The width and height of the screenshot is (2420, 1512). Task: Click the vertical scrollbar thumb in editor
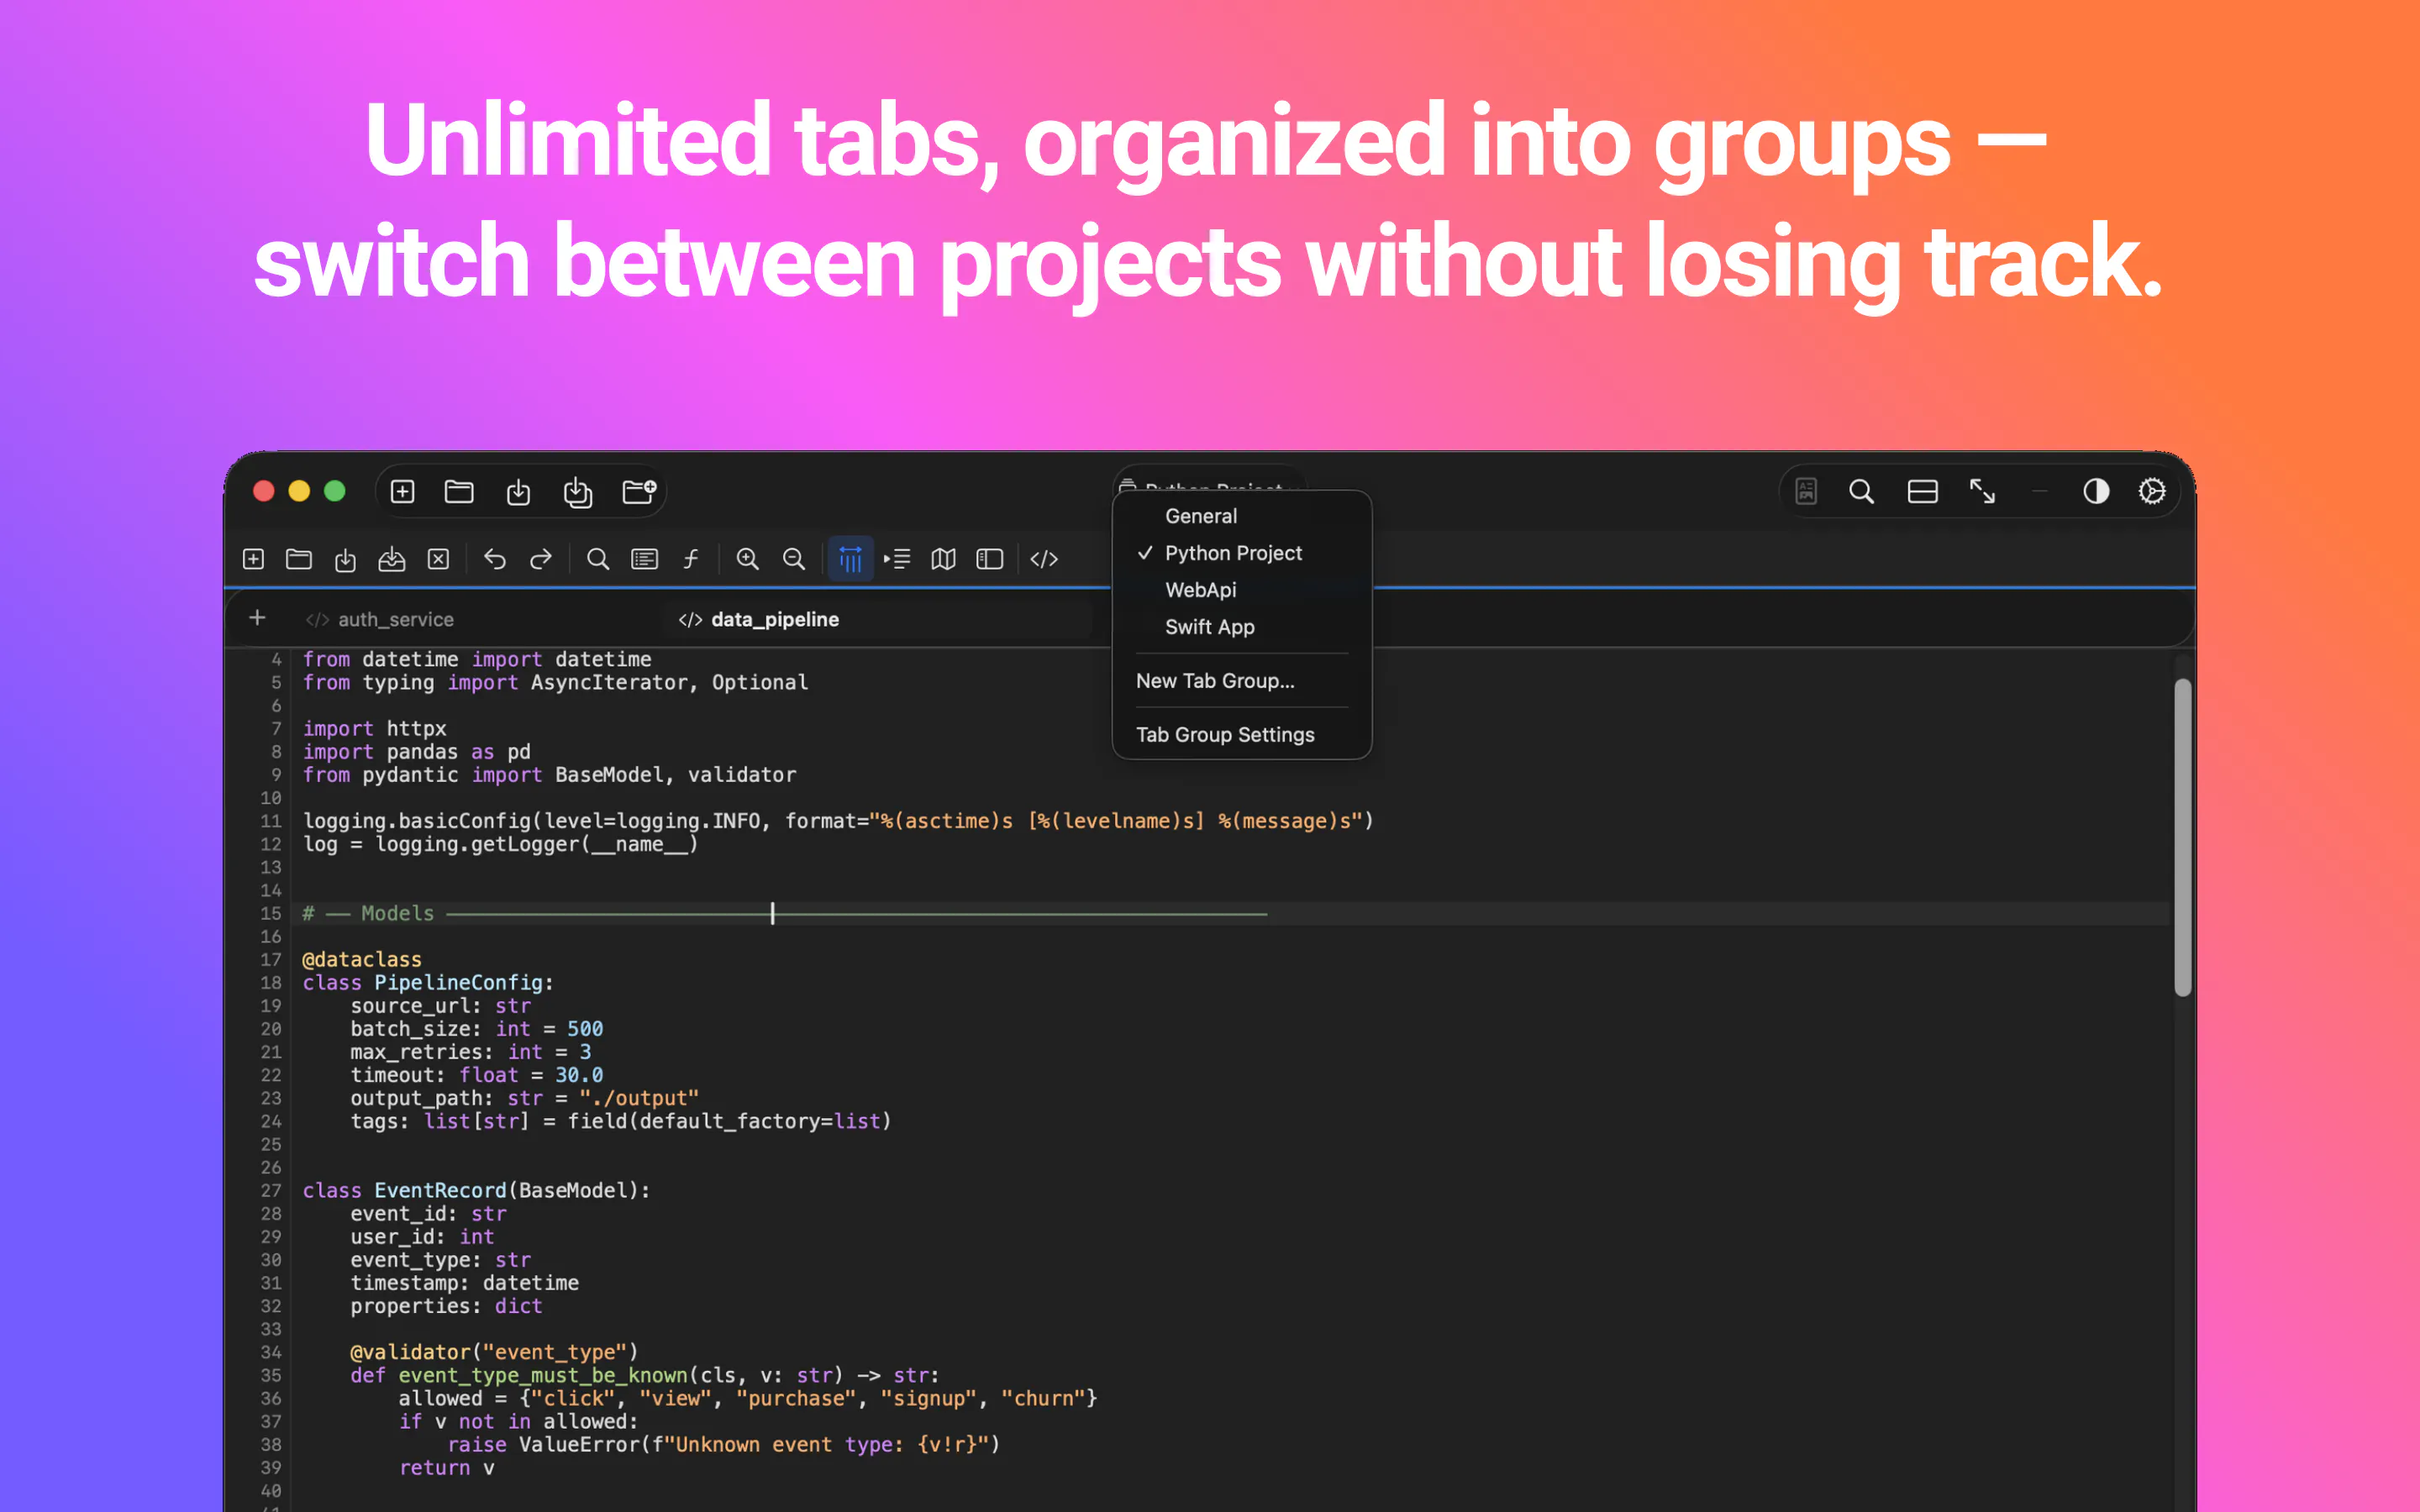(2183, 838)
